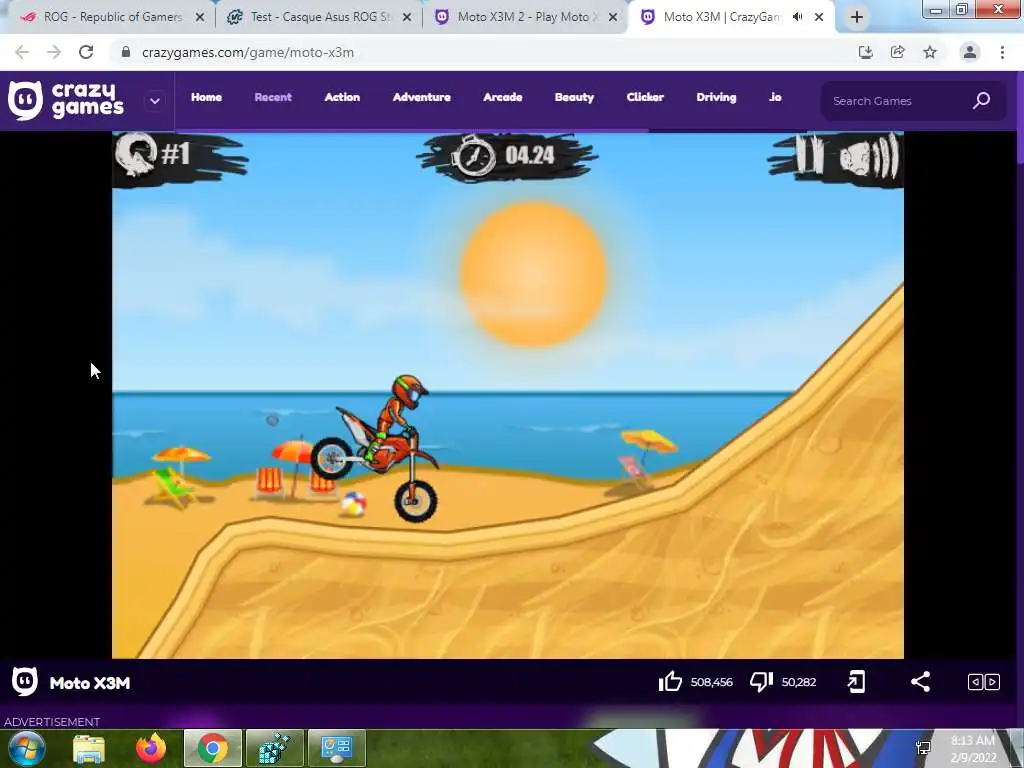Pause the game with pause icon
This screenshot has height=768, width=1024.
tap(810, 154)
